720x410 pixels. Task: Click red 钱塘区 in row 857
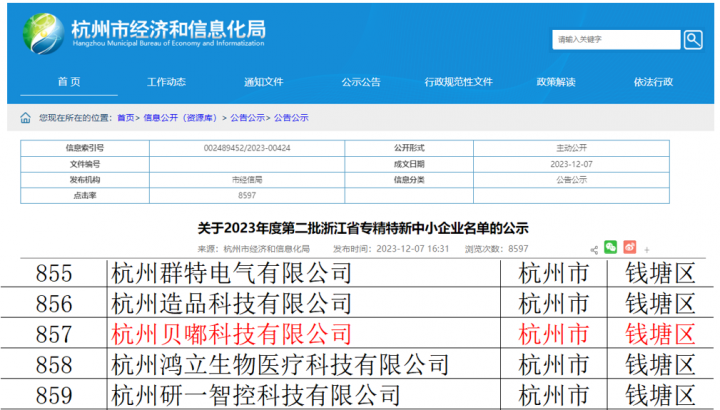coord(660,334)
